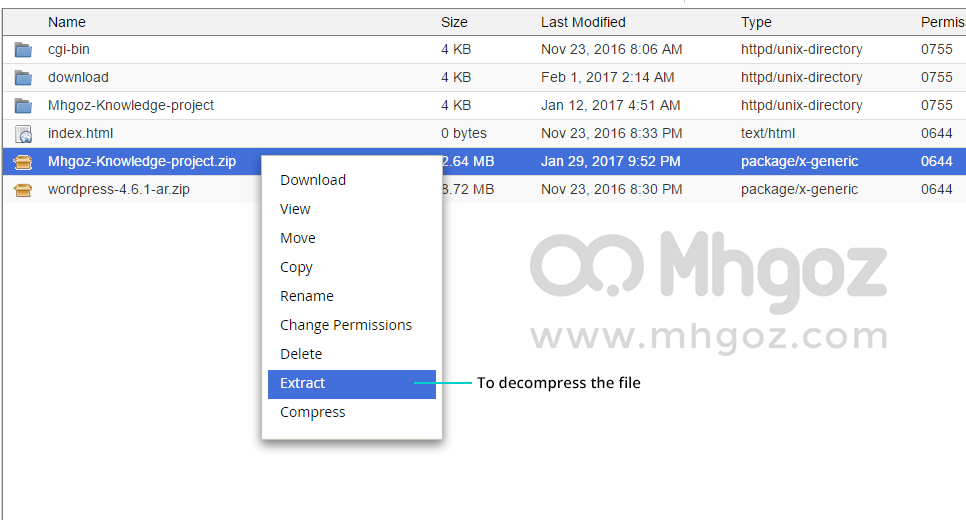Sort by the Last Modified column header

point(583,22)
